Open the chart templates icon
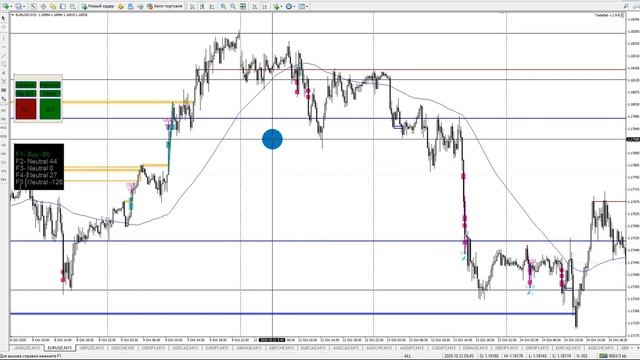The image size is (640, 360). click(x=302, y=7)
